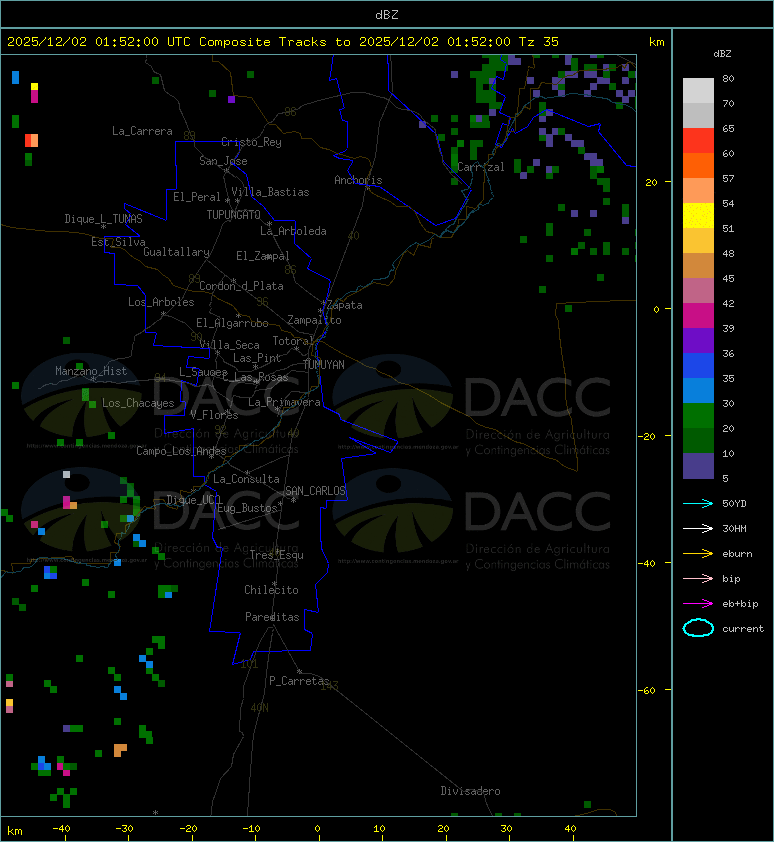The height and width of the screenshot is (842, 774).
Task: Click the pink bip arrow icon
Action: pos(698,578)
